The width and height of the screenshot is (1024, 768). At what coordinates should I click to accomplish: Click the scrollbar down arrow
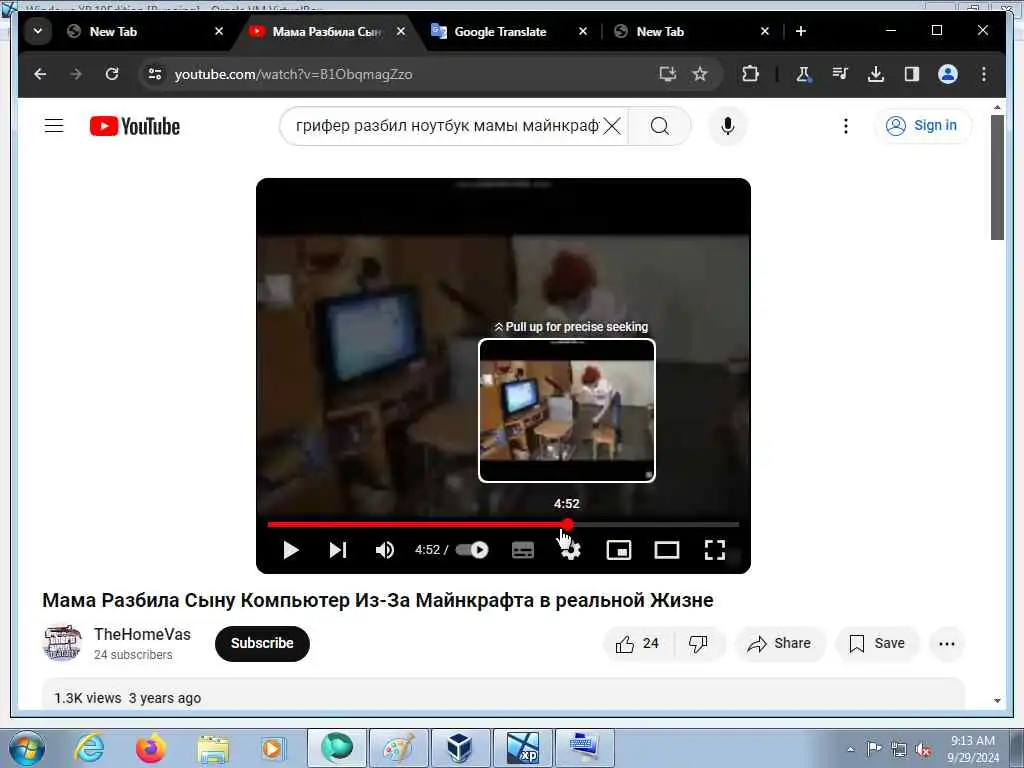(x=997, y=701)
